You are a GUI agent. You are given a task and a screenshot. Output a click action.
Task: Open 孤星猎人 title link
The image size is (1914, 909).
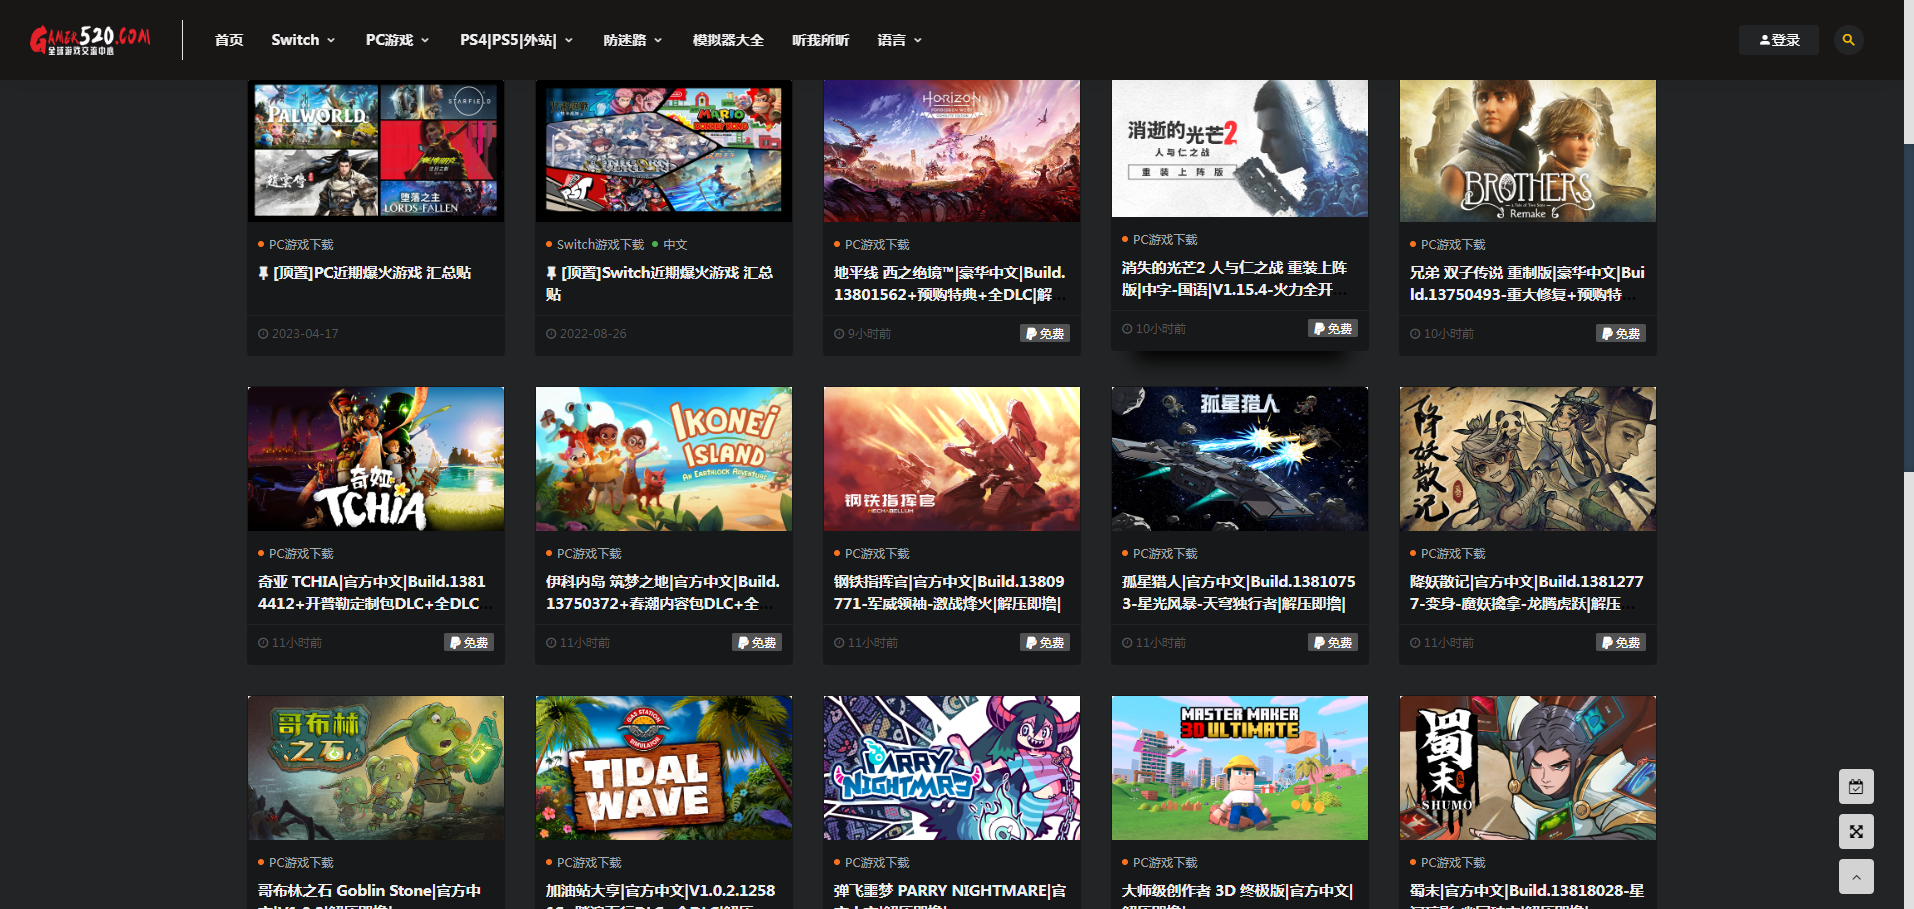(x=1239, y=593)
